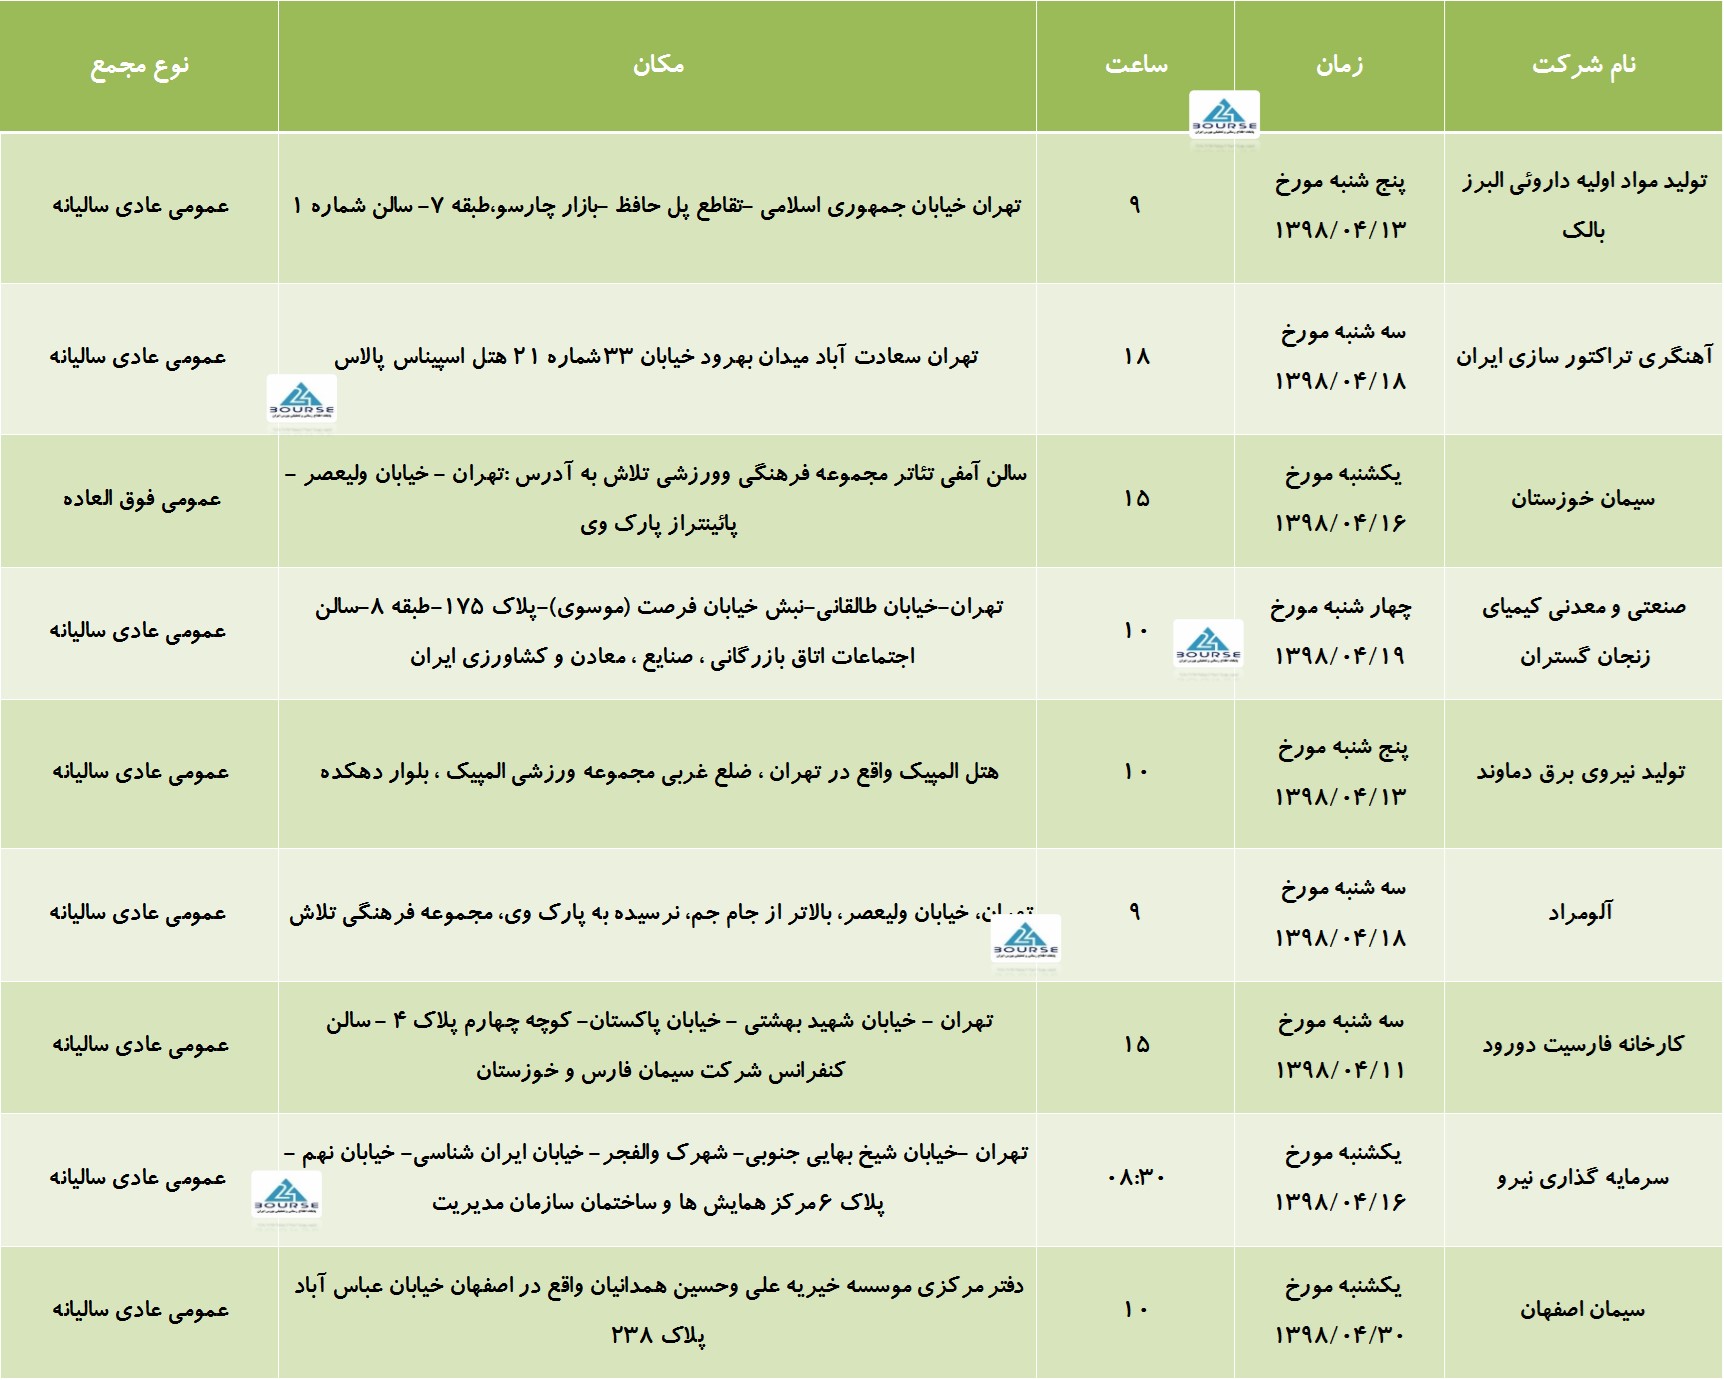Viewport: 1724px width, 1380px height.
Task: Click hour "۱۸" in the تراکتور سازی row
Action: click(1136, 357)
